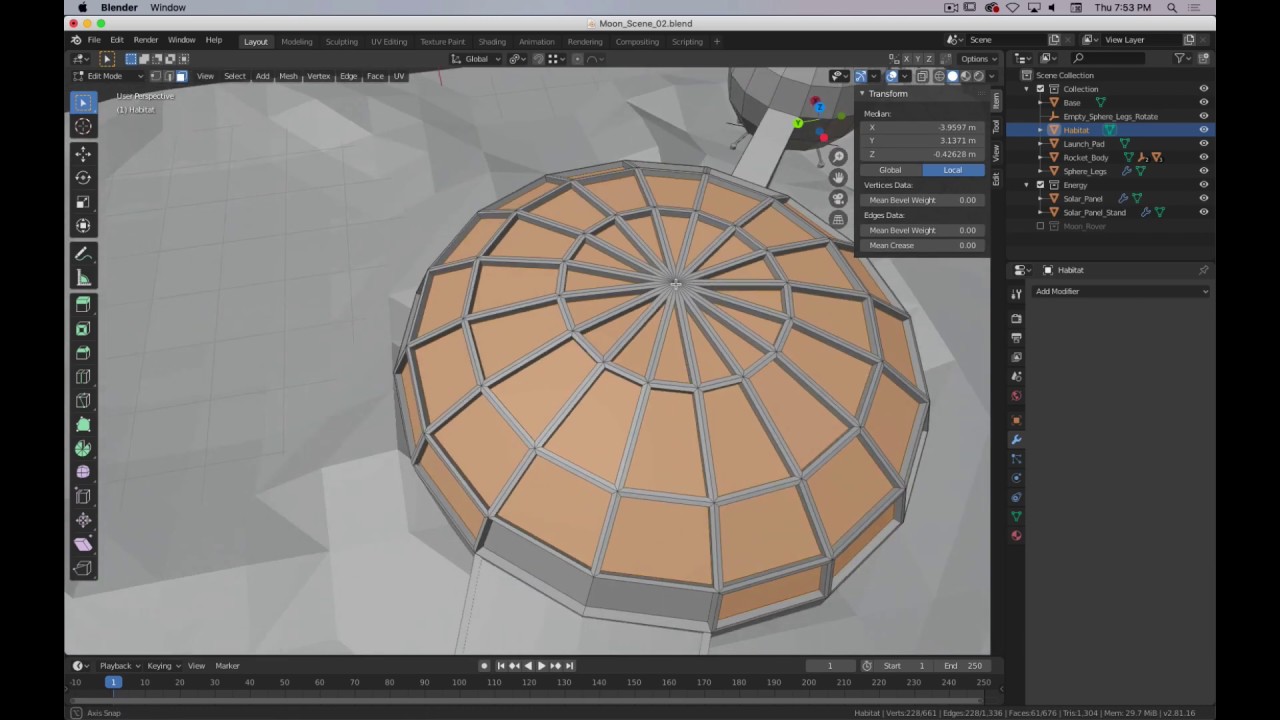
Task: Hide the Base object via its eye icon
Action: tap(1203, 102)
